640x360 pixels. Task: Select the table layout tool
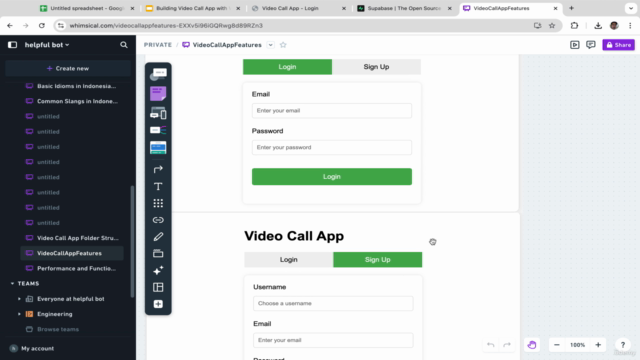[158, 287]
